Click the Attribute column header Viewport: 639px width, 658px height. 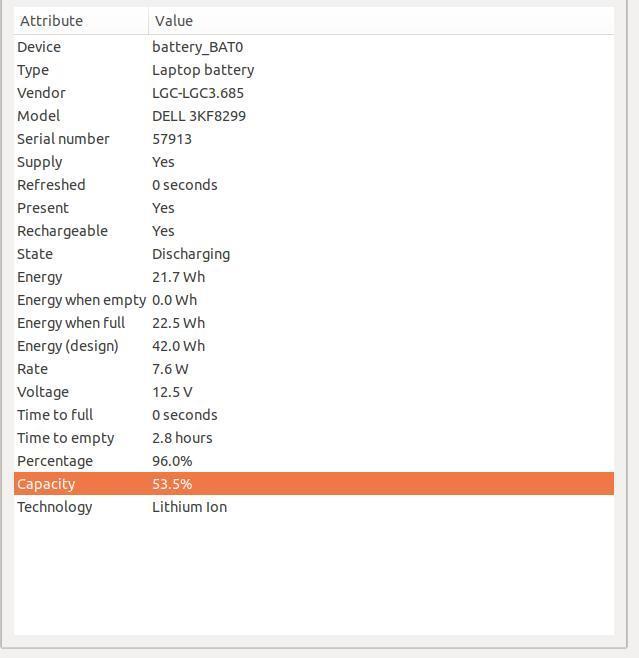tap(81, 21)
